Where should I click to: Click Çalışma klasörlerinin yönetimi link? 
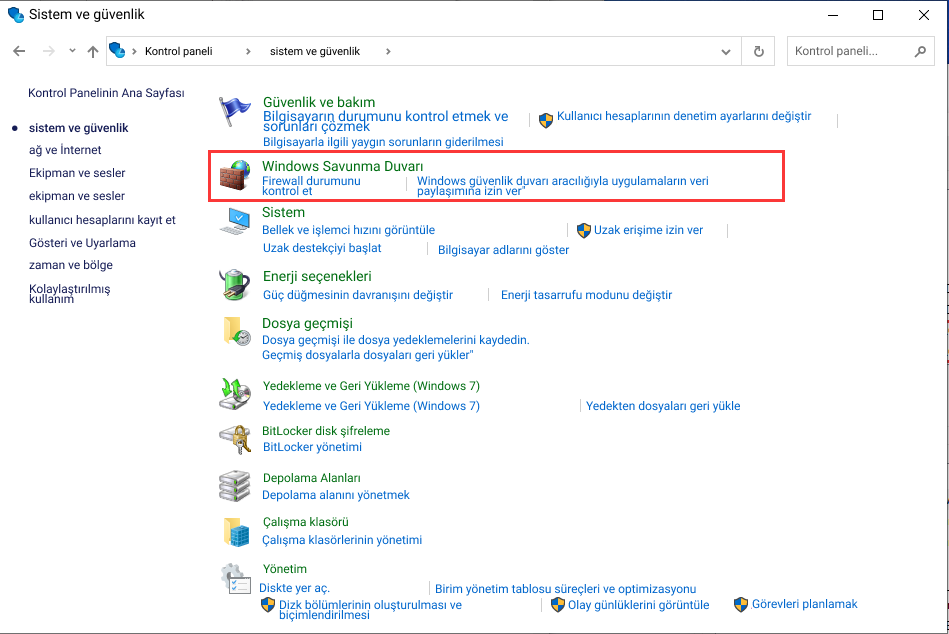coord(342,540)
